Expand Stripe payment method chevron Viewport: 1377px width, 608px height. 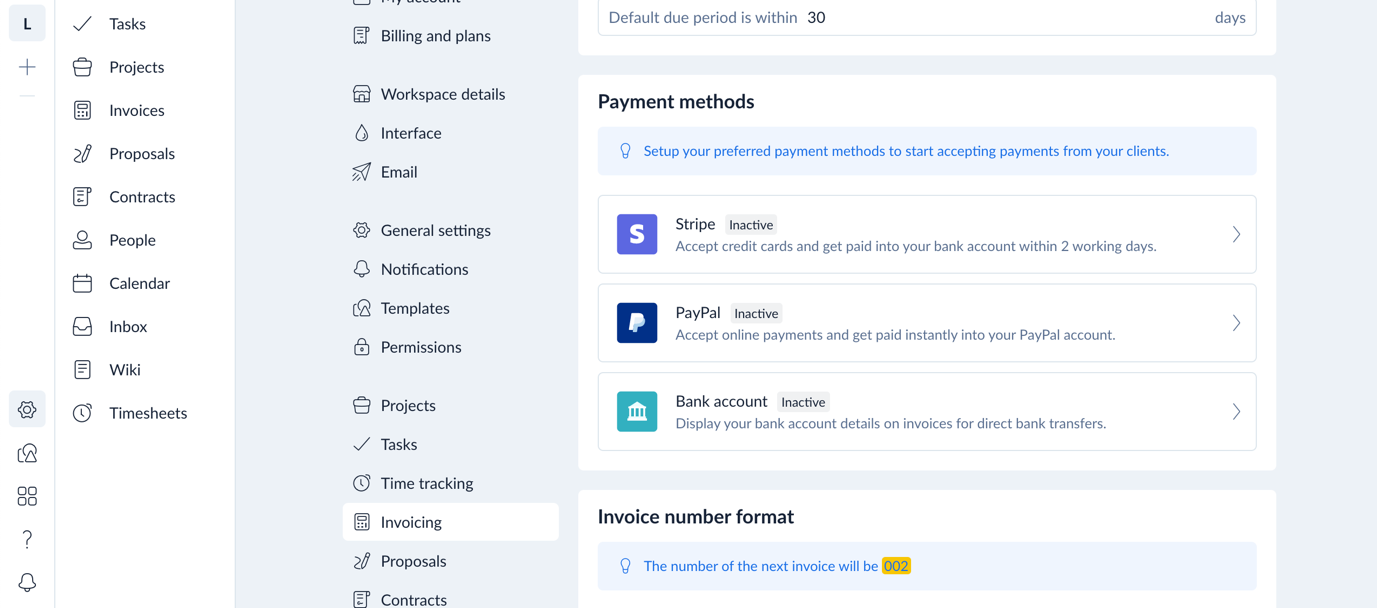[x=1236, y=234]
